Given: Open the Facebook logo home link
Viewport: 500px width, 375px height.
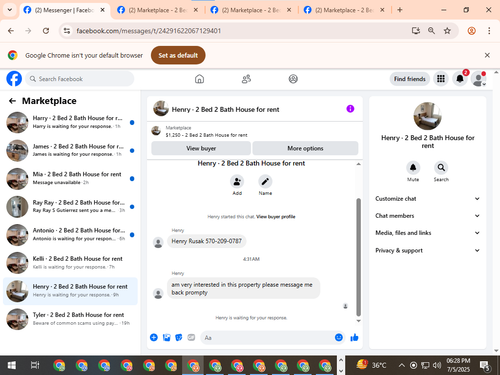Looking at the screenshot, I should (x=14, y=79).
